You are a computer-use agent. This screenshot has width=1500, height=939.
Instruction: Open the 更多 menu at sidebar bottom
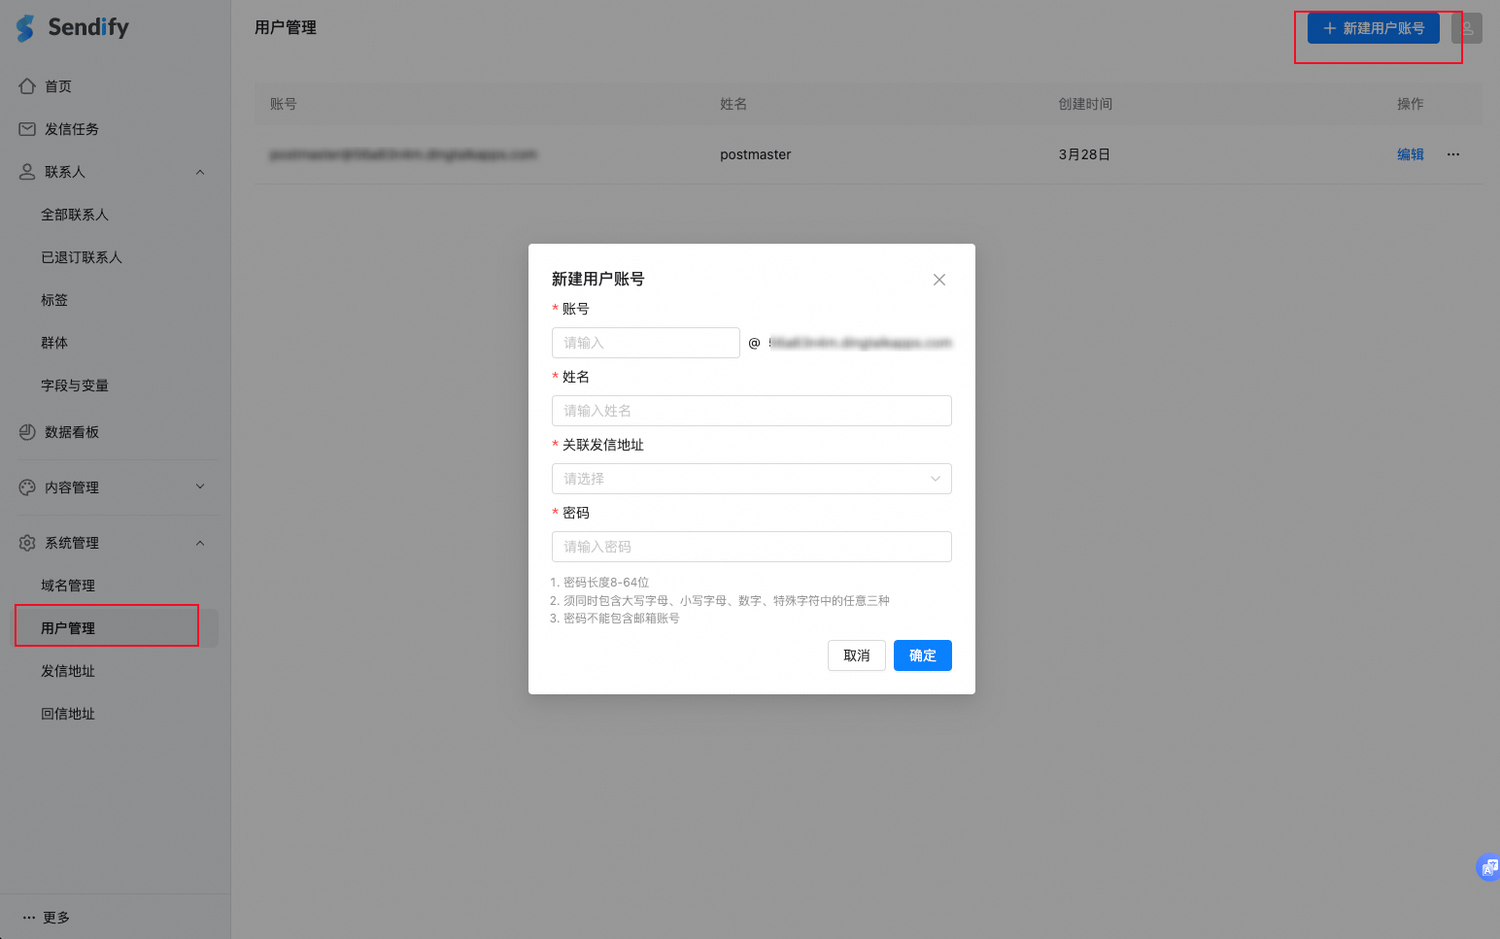coord(46,917)
